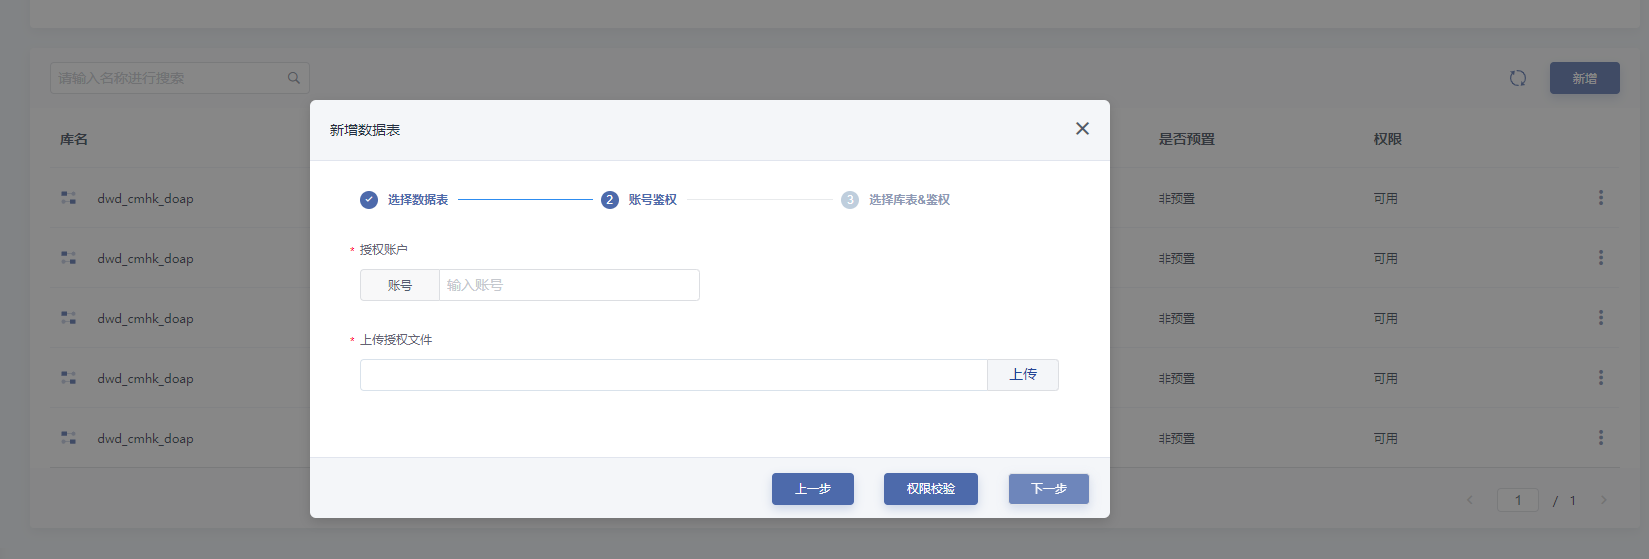Viewport: 1649px width, 559px height.
Task: Click dwd_cmhk_doap in the fourth row
Action: pos(145,379)
